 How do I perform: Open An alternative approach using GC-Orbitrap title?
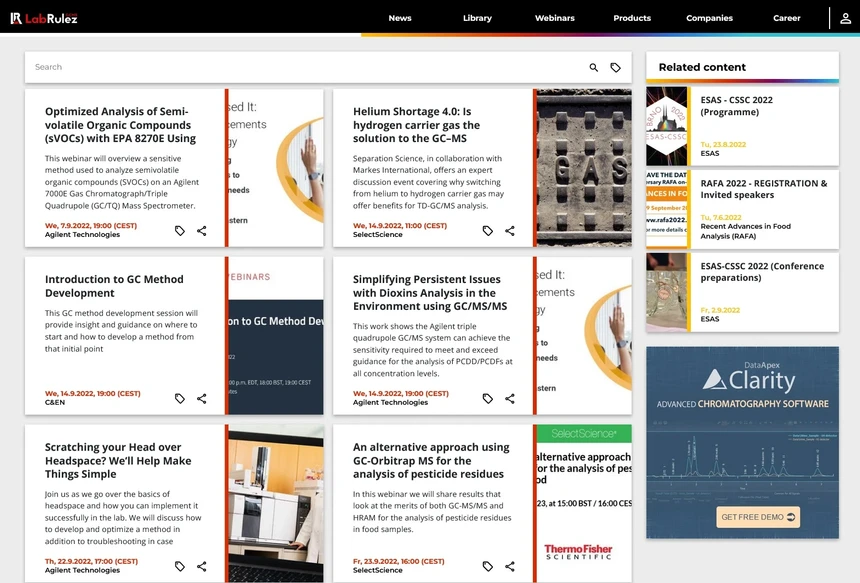pyautogui.click(x=431, y=461)
